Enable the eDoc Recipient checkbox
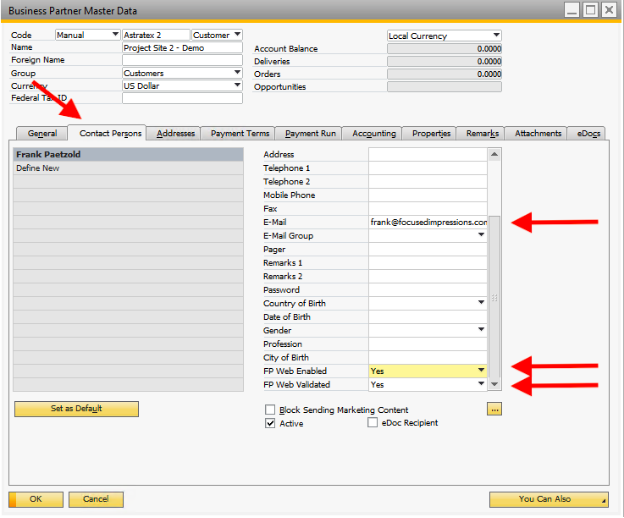 (x=373, y=423)
